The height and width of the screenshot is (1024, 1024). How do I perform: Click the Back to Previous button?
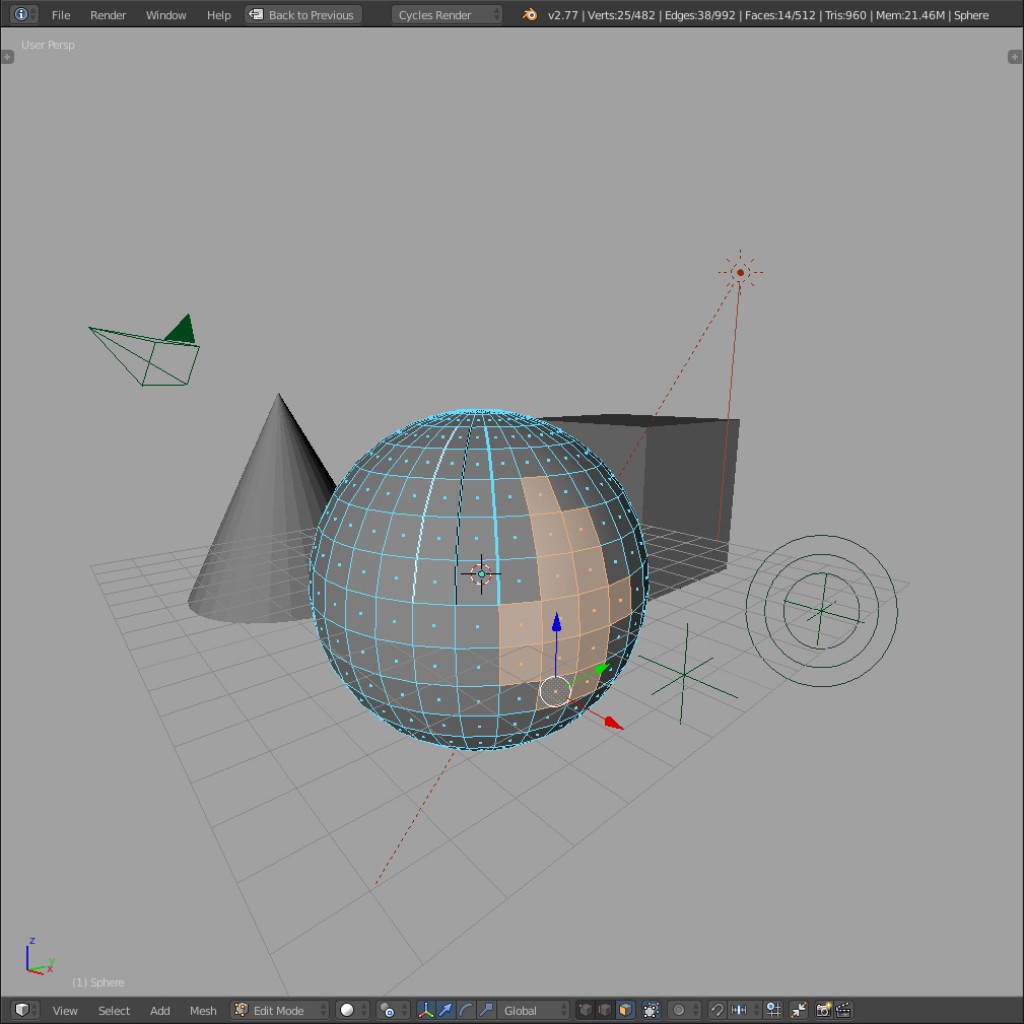pyautogui.click(x=302, y=14)
